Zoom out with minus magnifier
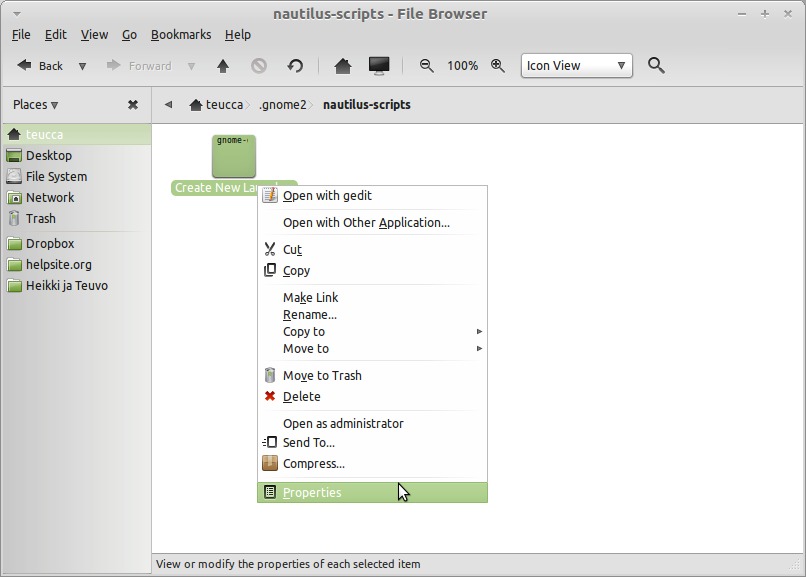Viewport: 806px width, 577px height. pyautogui.click(x=427, y=65)
